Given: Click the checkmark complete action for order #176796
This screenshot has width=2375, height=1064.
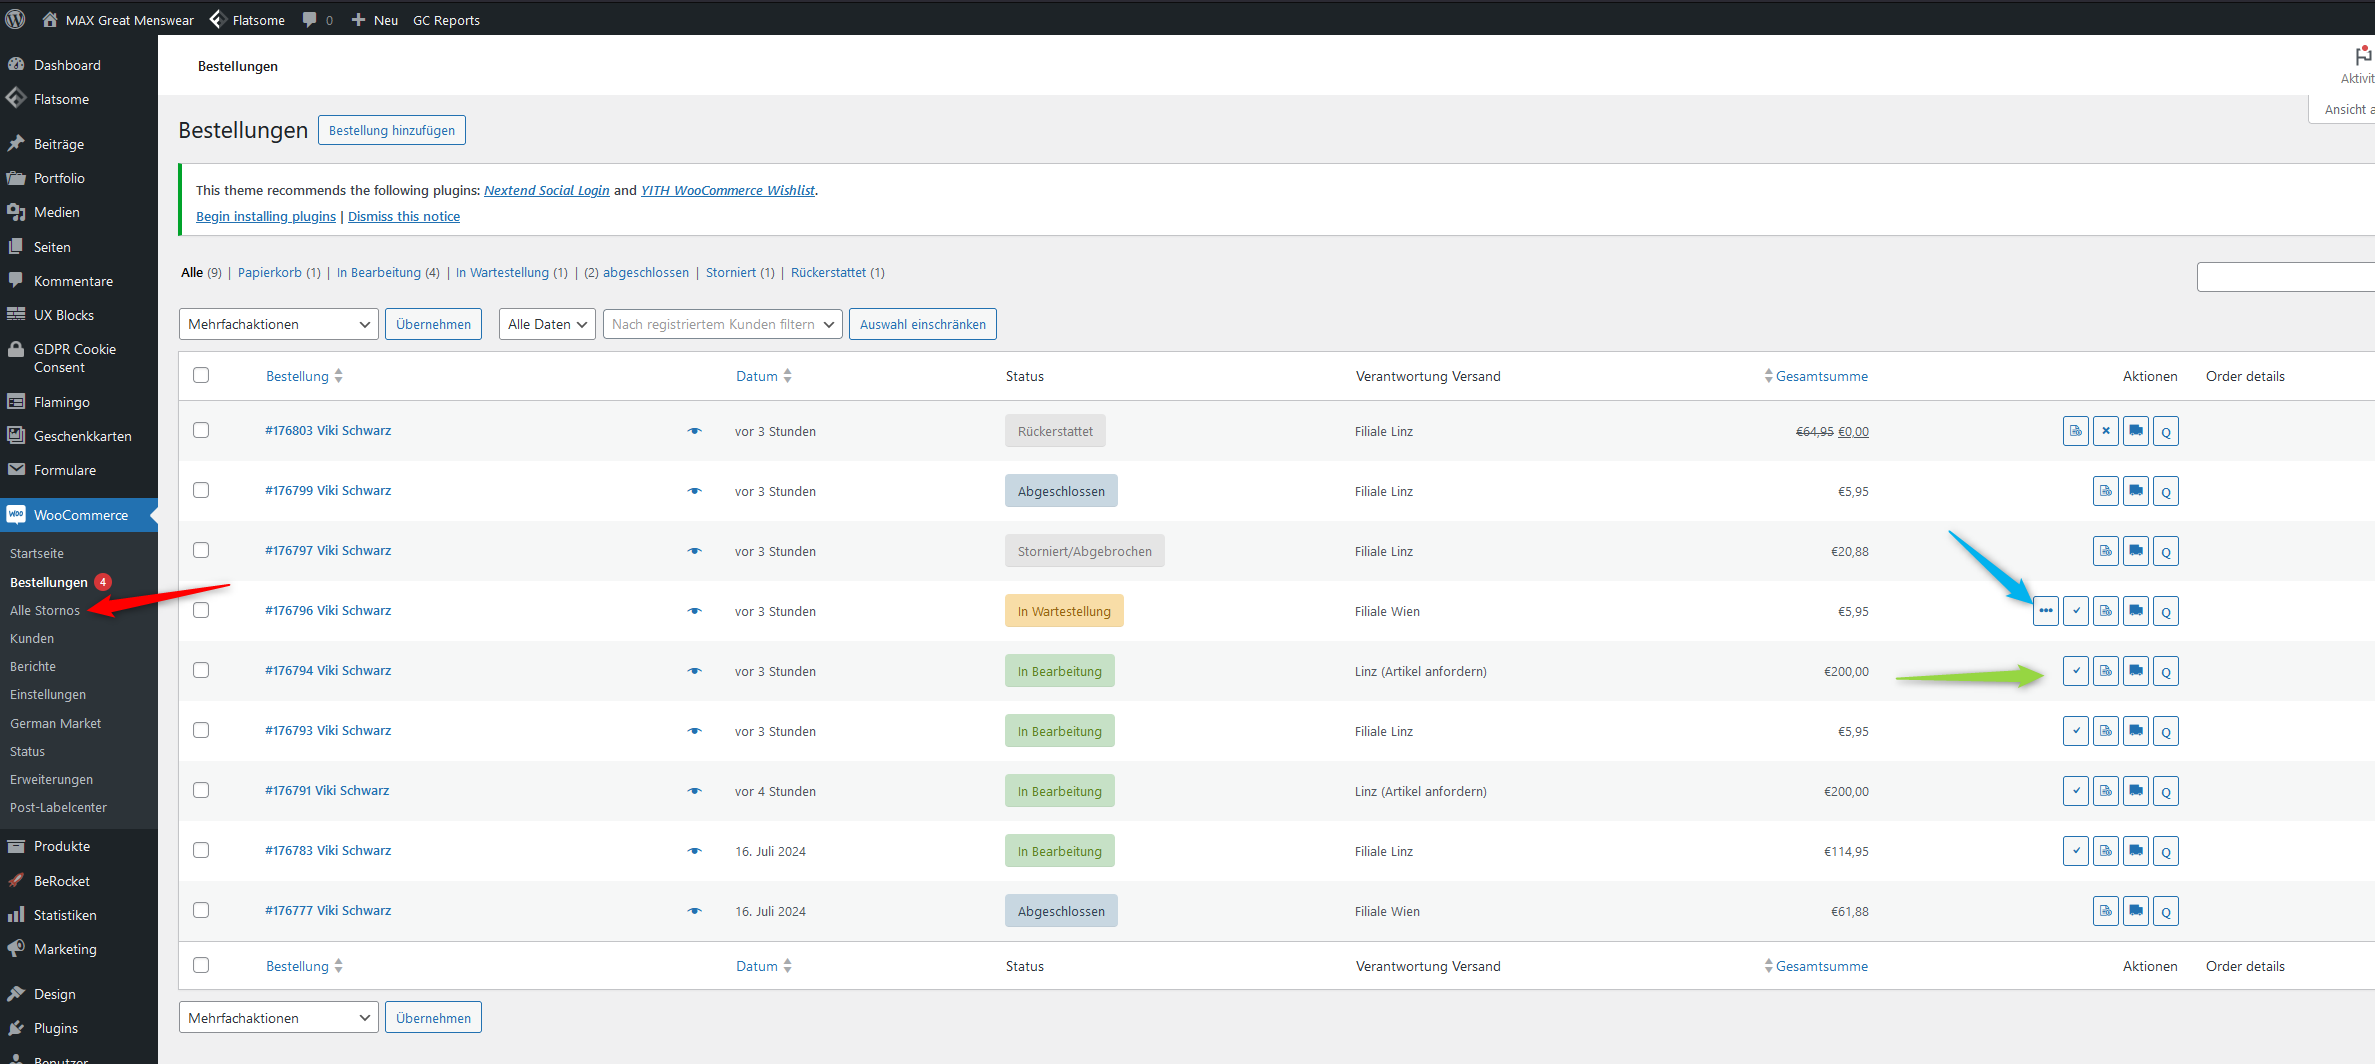Looking at the screenshot, I should (x=2076, y=611).
